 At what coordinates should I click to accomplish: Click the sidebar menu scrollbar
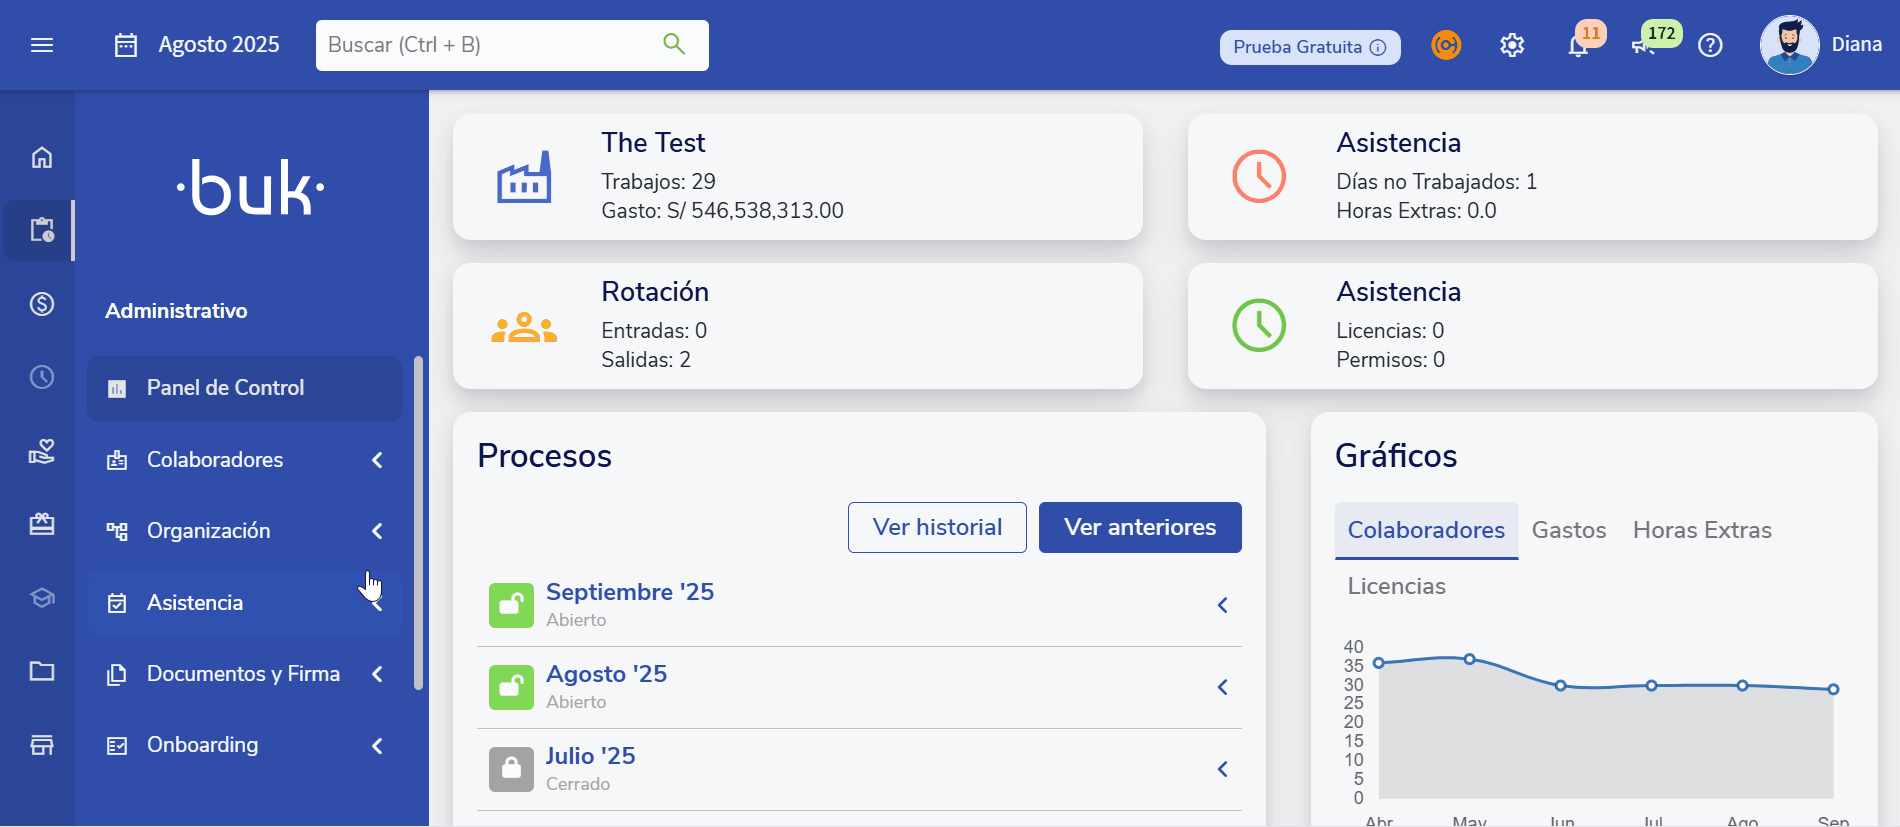[418, 522]
